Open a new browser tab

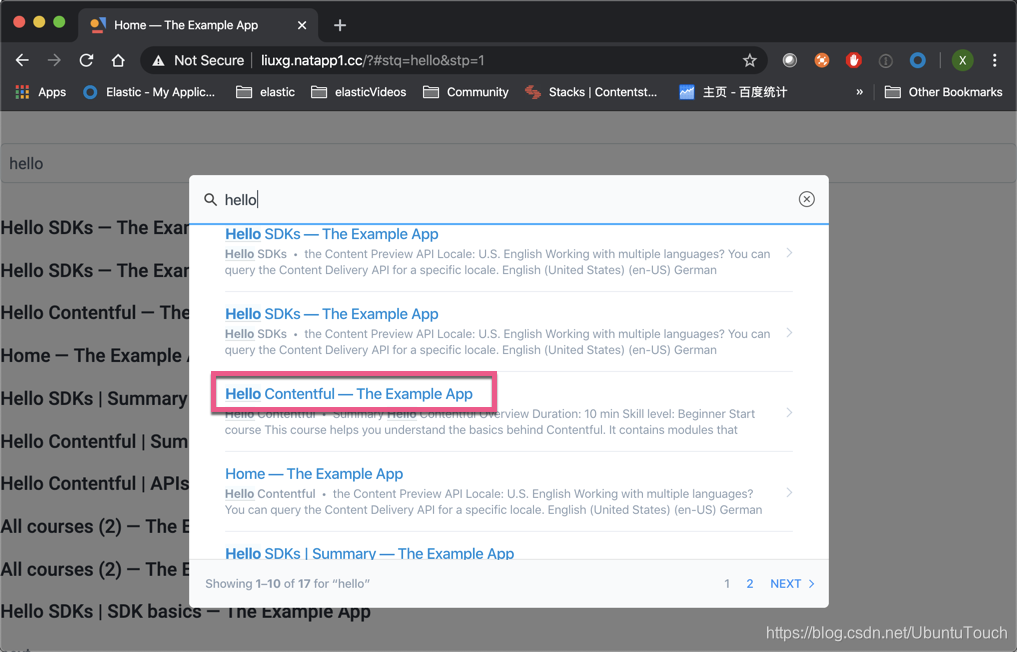(x=340, y=25)
